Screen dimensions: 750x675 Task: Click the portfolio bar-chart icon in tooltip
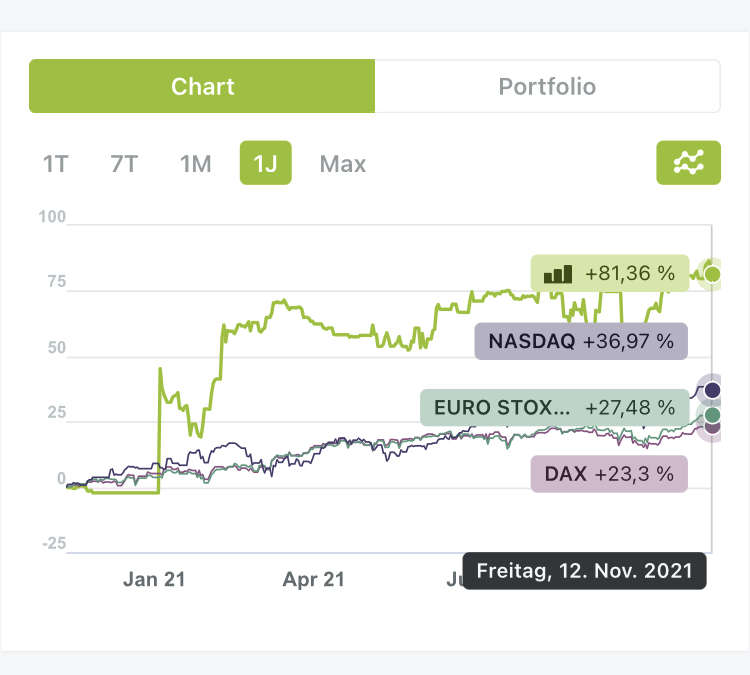pyautogui.click(x=558, y=272)
